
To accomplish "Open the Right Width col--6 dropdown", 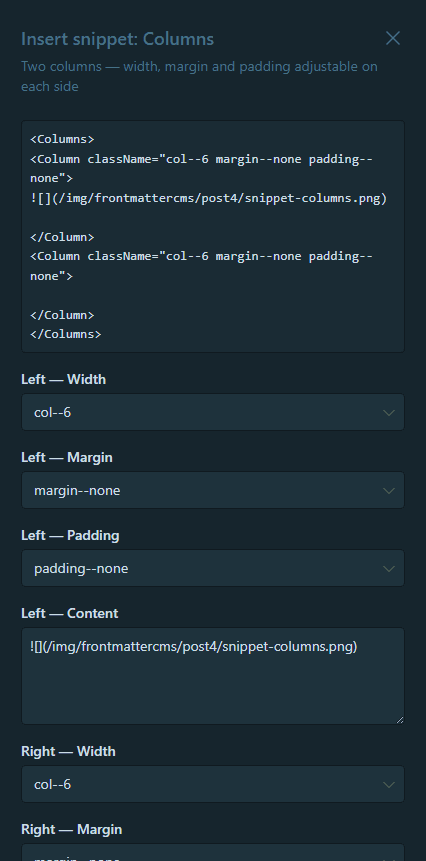I will point(213,785).
